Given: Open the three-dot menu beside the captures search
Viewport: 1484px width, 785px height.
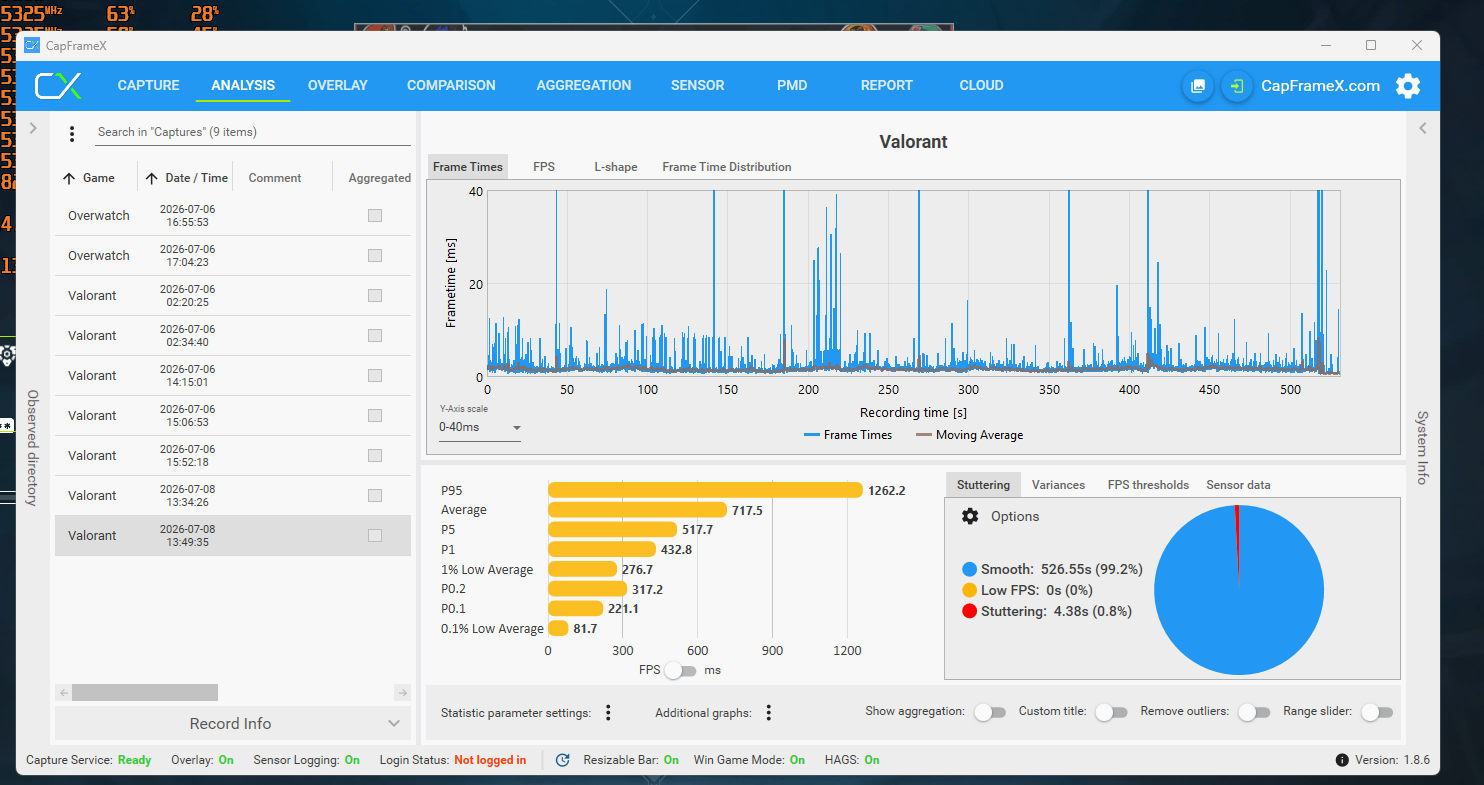Looking at the screenshot, I should click(72, 133).
